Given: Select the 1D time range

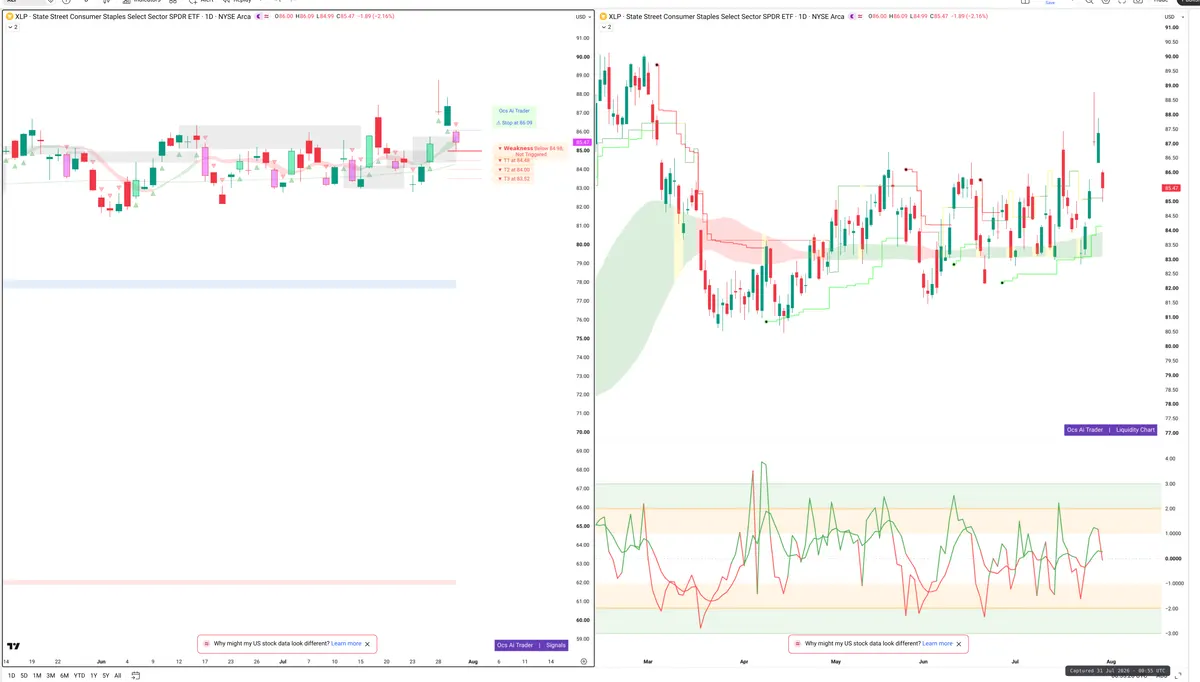Looking at the screenshot, I should (x=10, y=676).
